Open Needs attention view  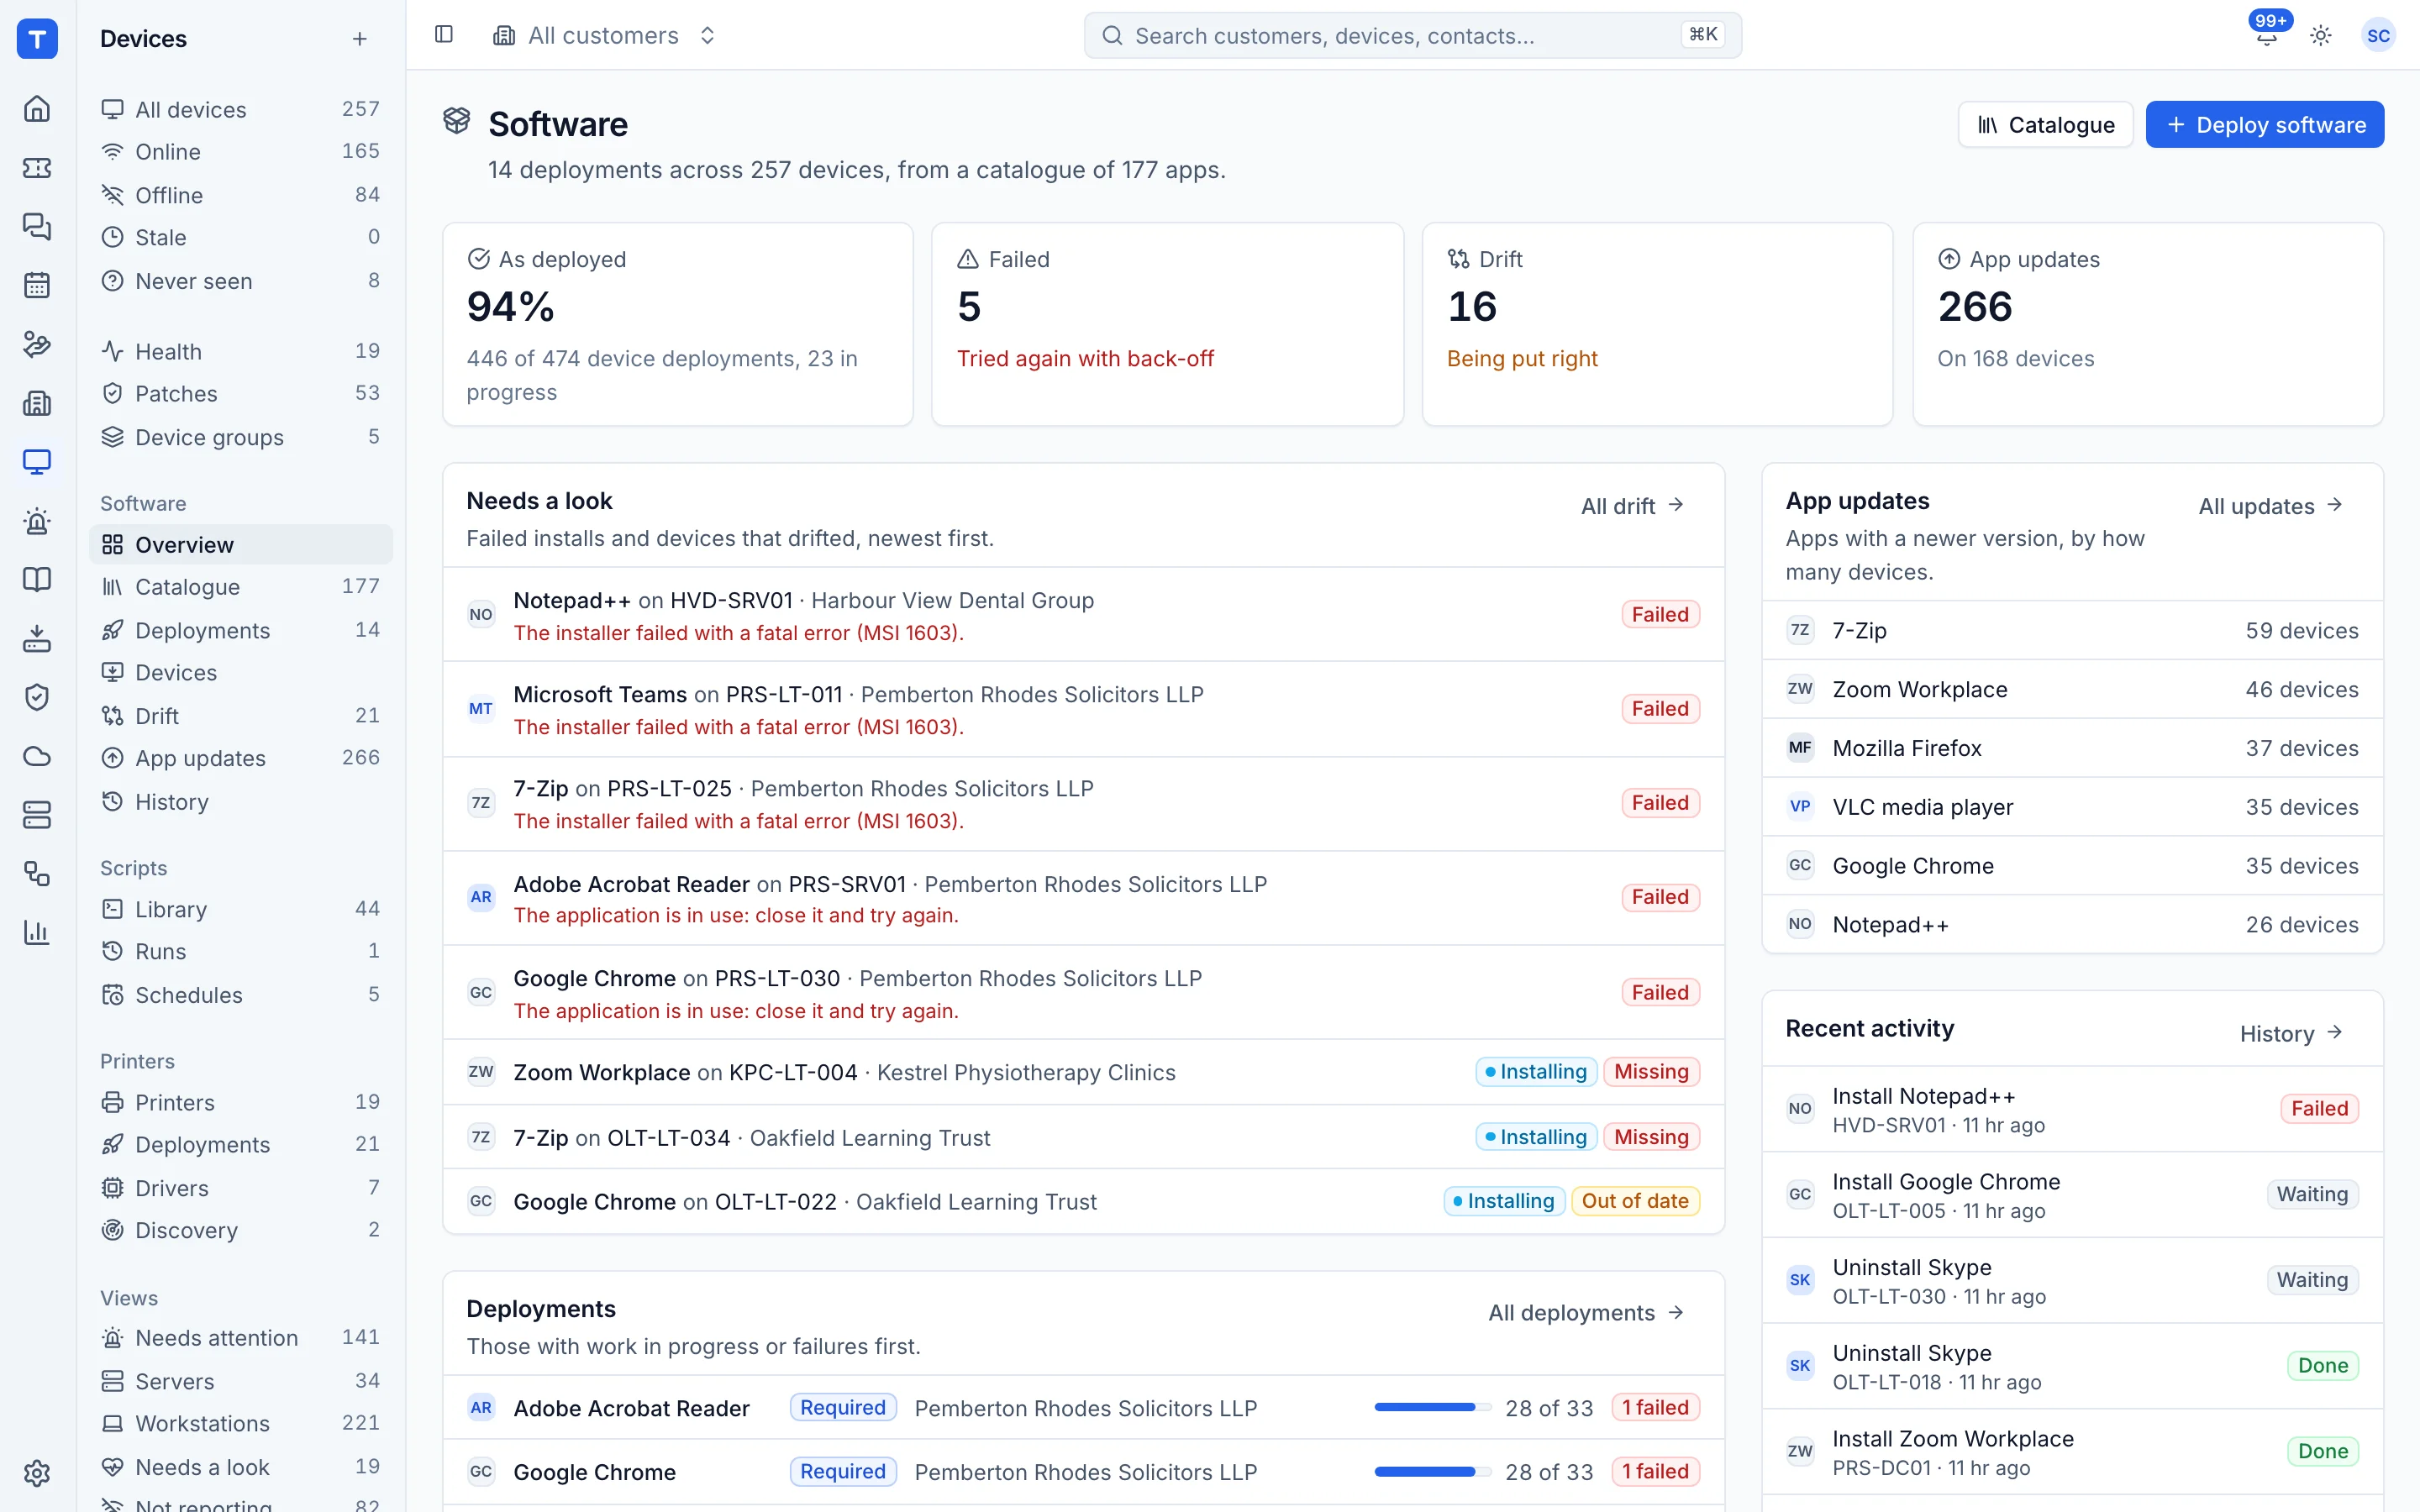(241, 1338)
